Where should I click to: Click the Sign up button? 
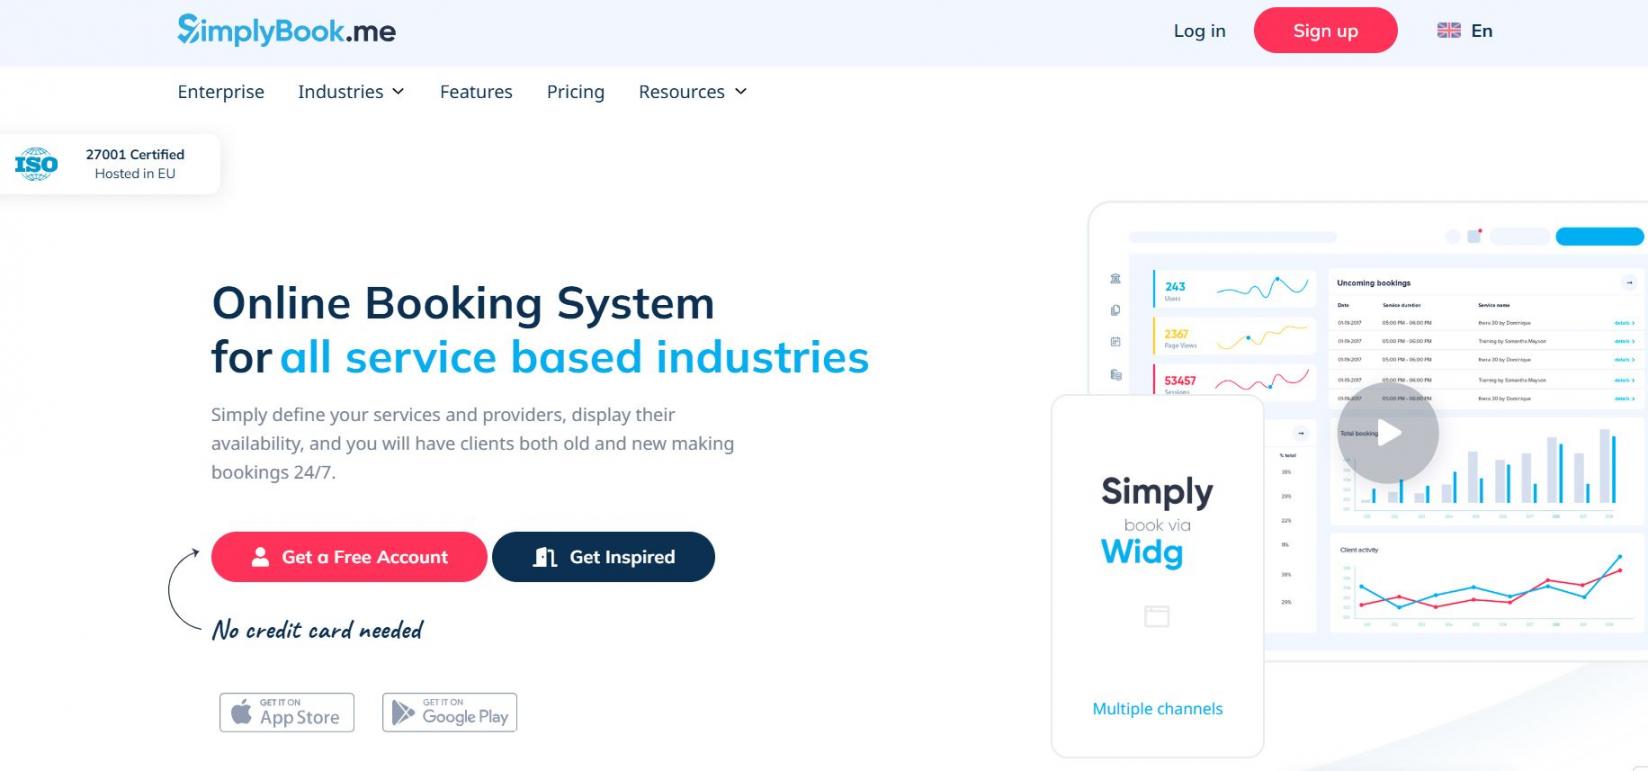point(1325,30)
